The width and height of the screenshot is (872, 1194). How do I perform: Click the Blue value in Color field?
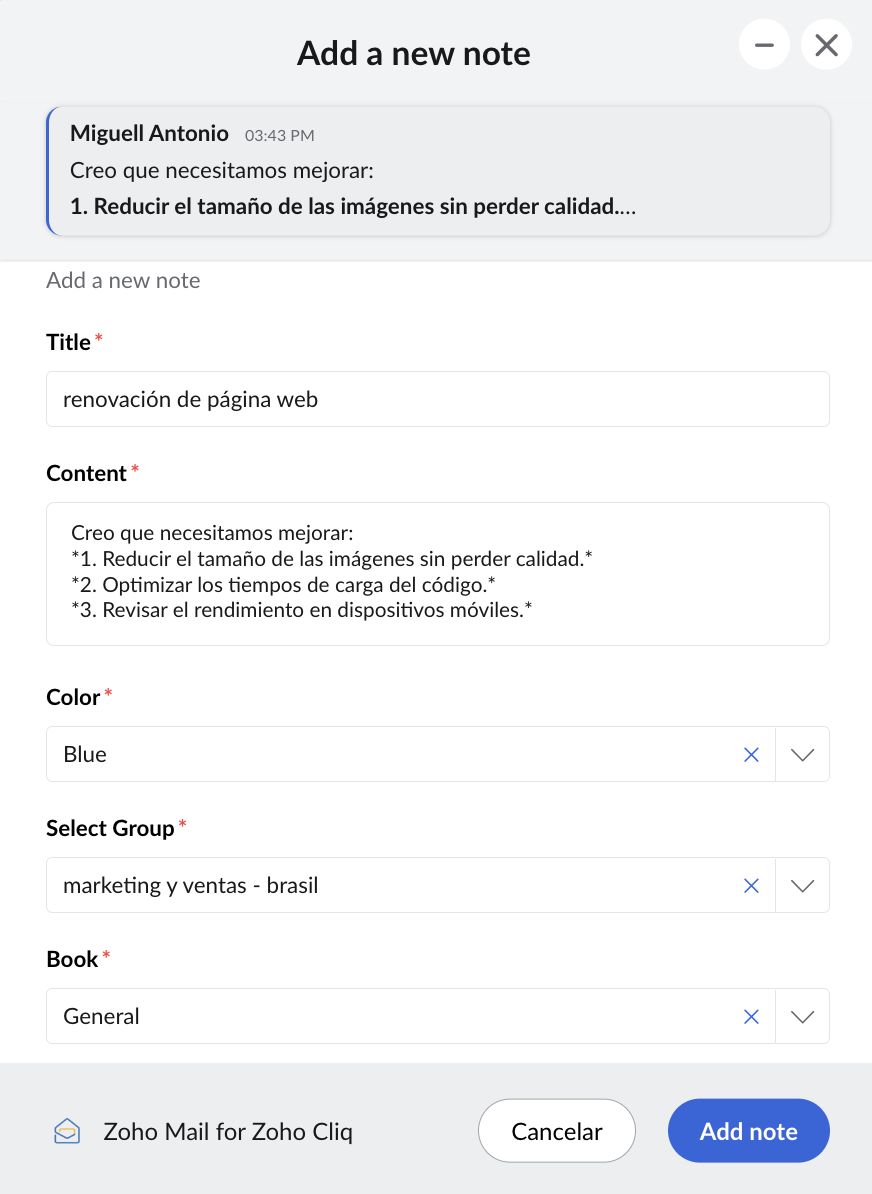pos(85,755)
